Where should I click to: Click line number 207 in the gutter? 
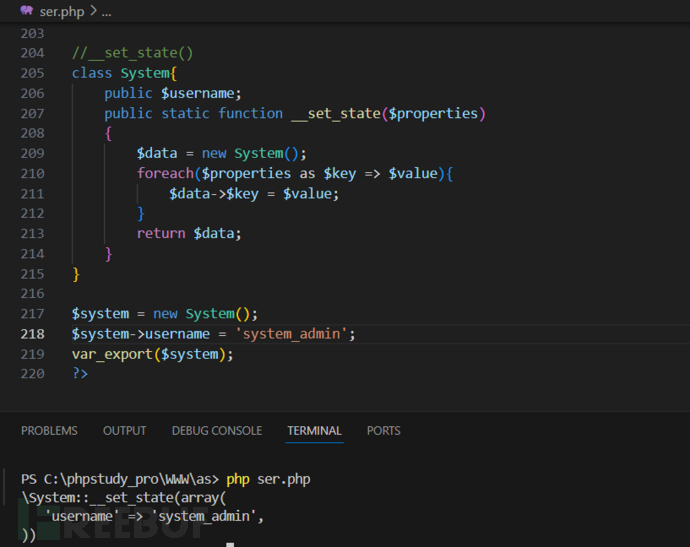[32, 113]
